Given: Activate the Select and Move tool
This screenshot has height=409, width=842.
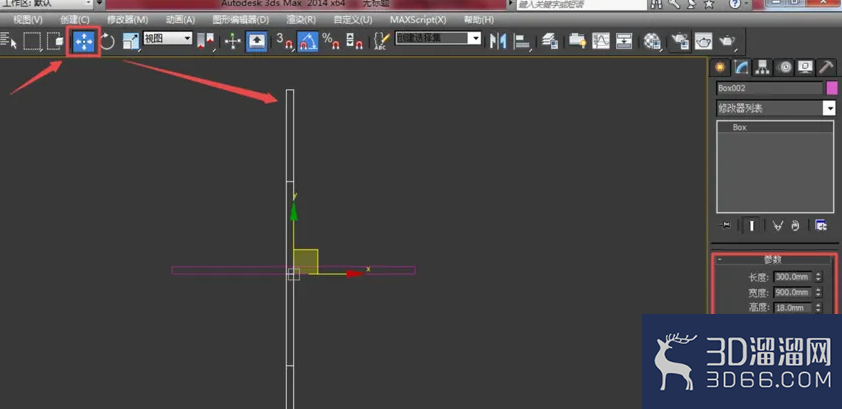Looking at the screenshot, I should coord(84,41).
